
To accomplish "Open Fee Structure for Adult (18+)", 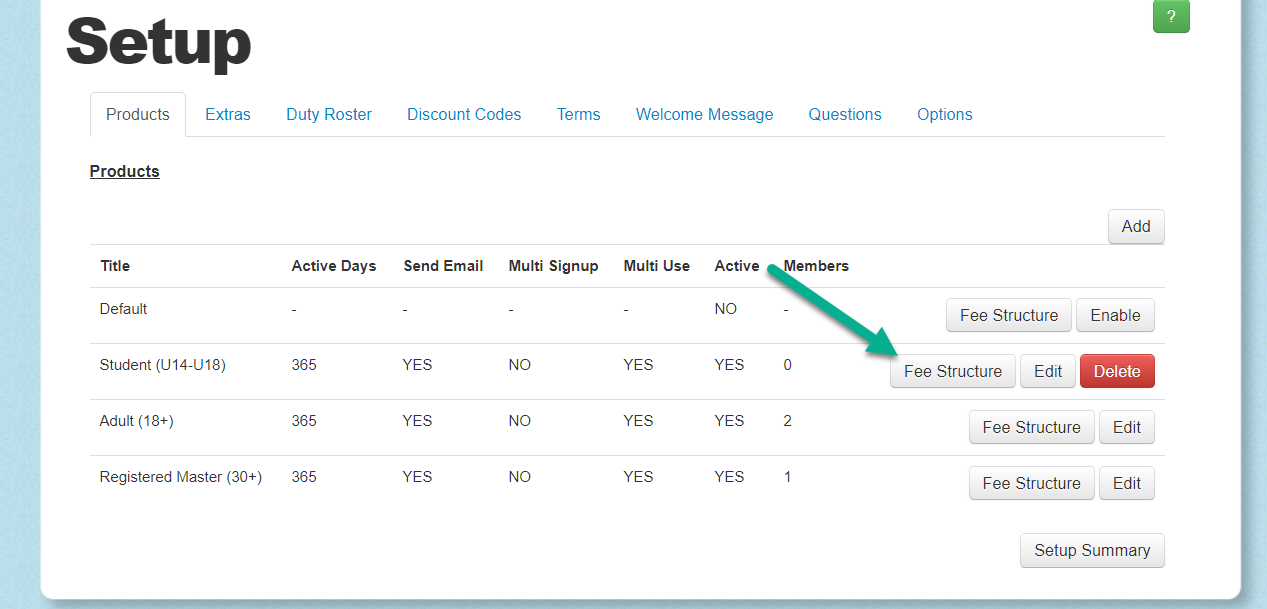I will coord(1032,427).
